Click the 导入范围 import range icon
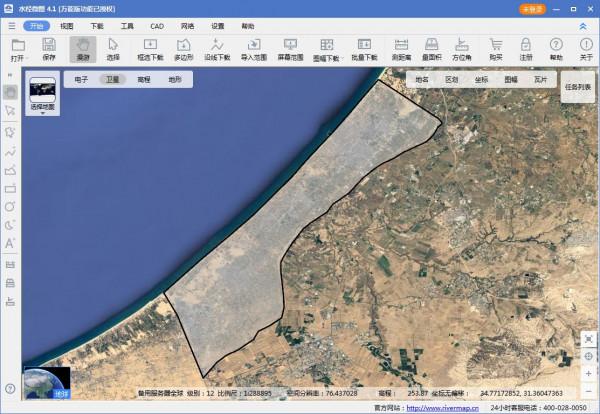600x414 pixels. 254,48
